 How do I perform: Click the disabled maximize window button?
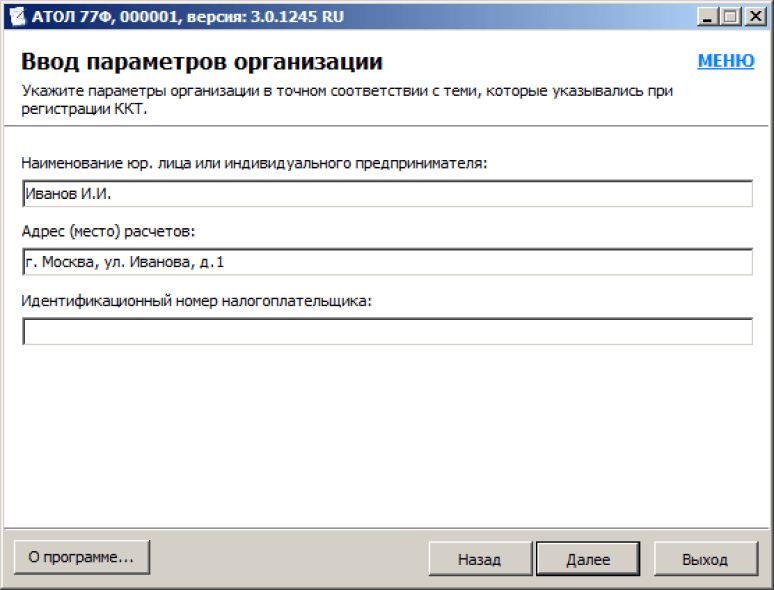point(730,17)
